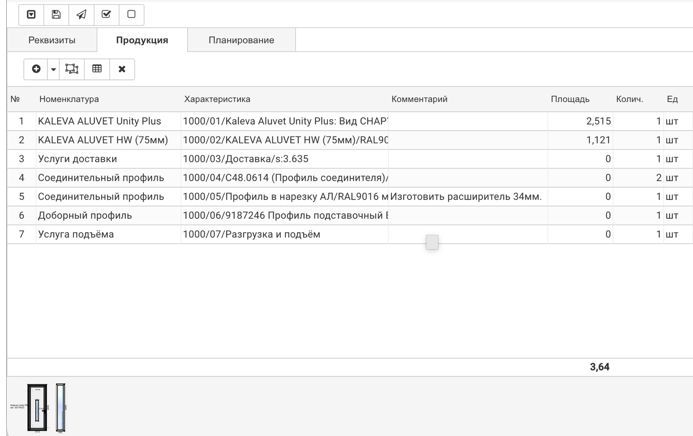
Task: Click the empty square icon in top toolbar
Action: (131, 15)
